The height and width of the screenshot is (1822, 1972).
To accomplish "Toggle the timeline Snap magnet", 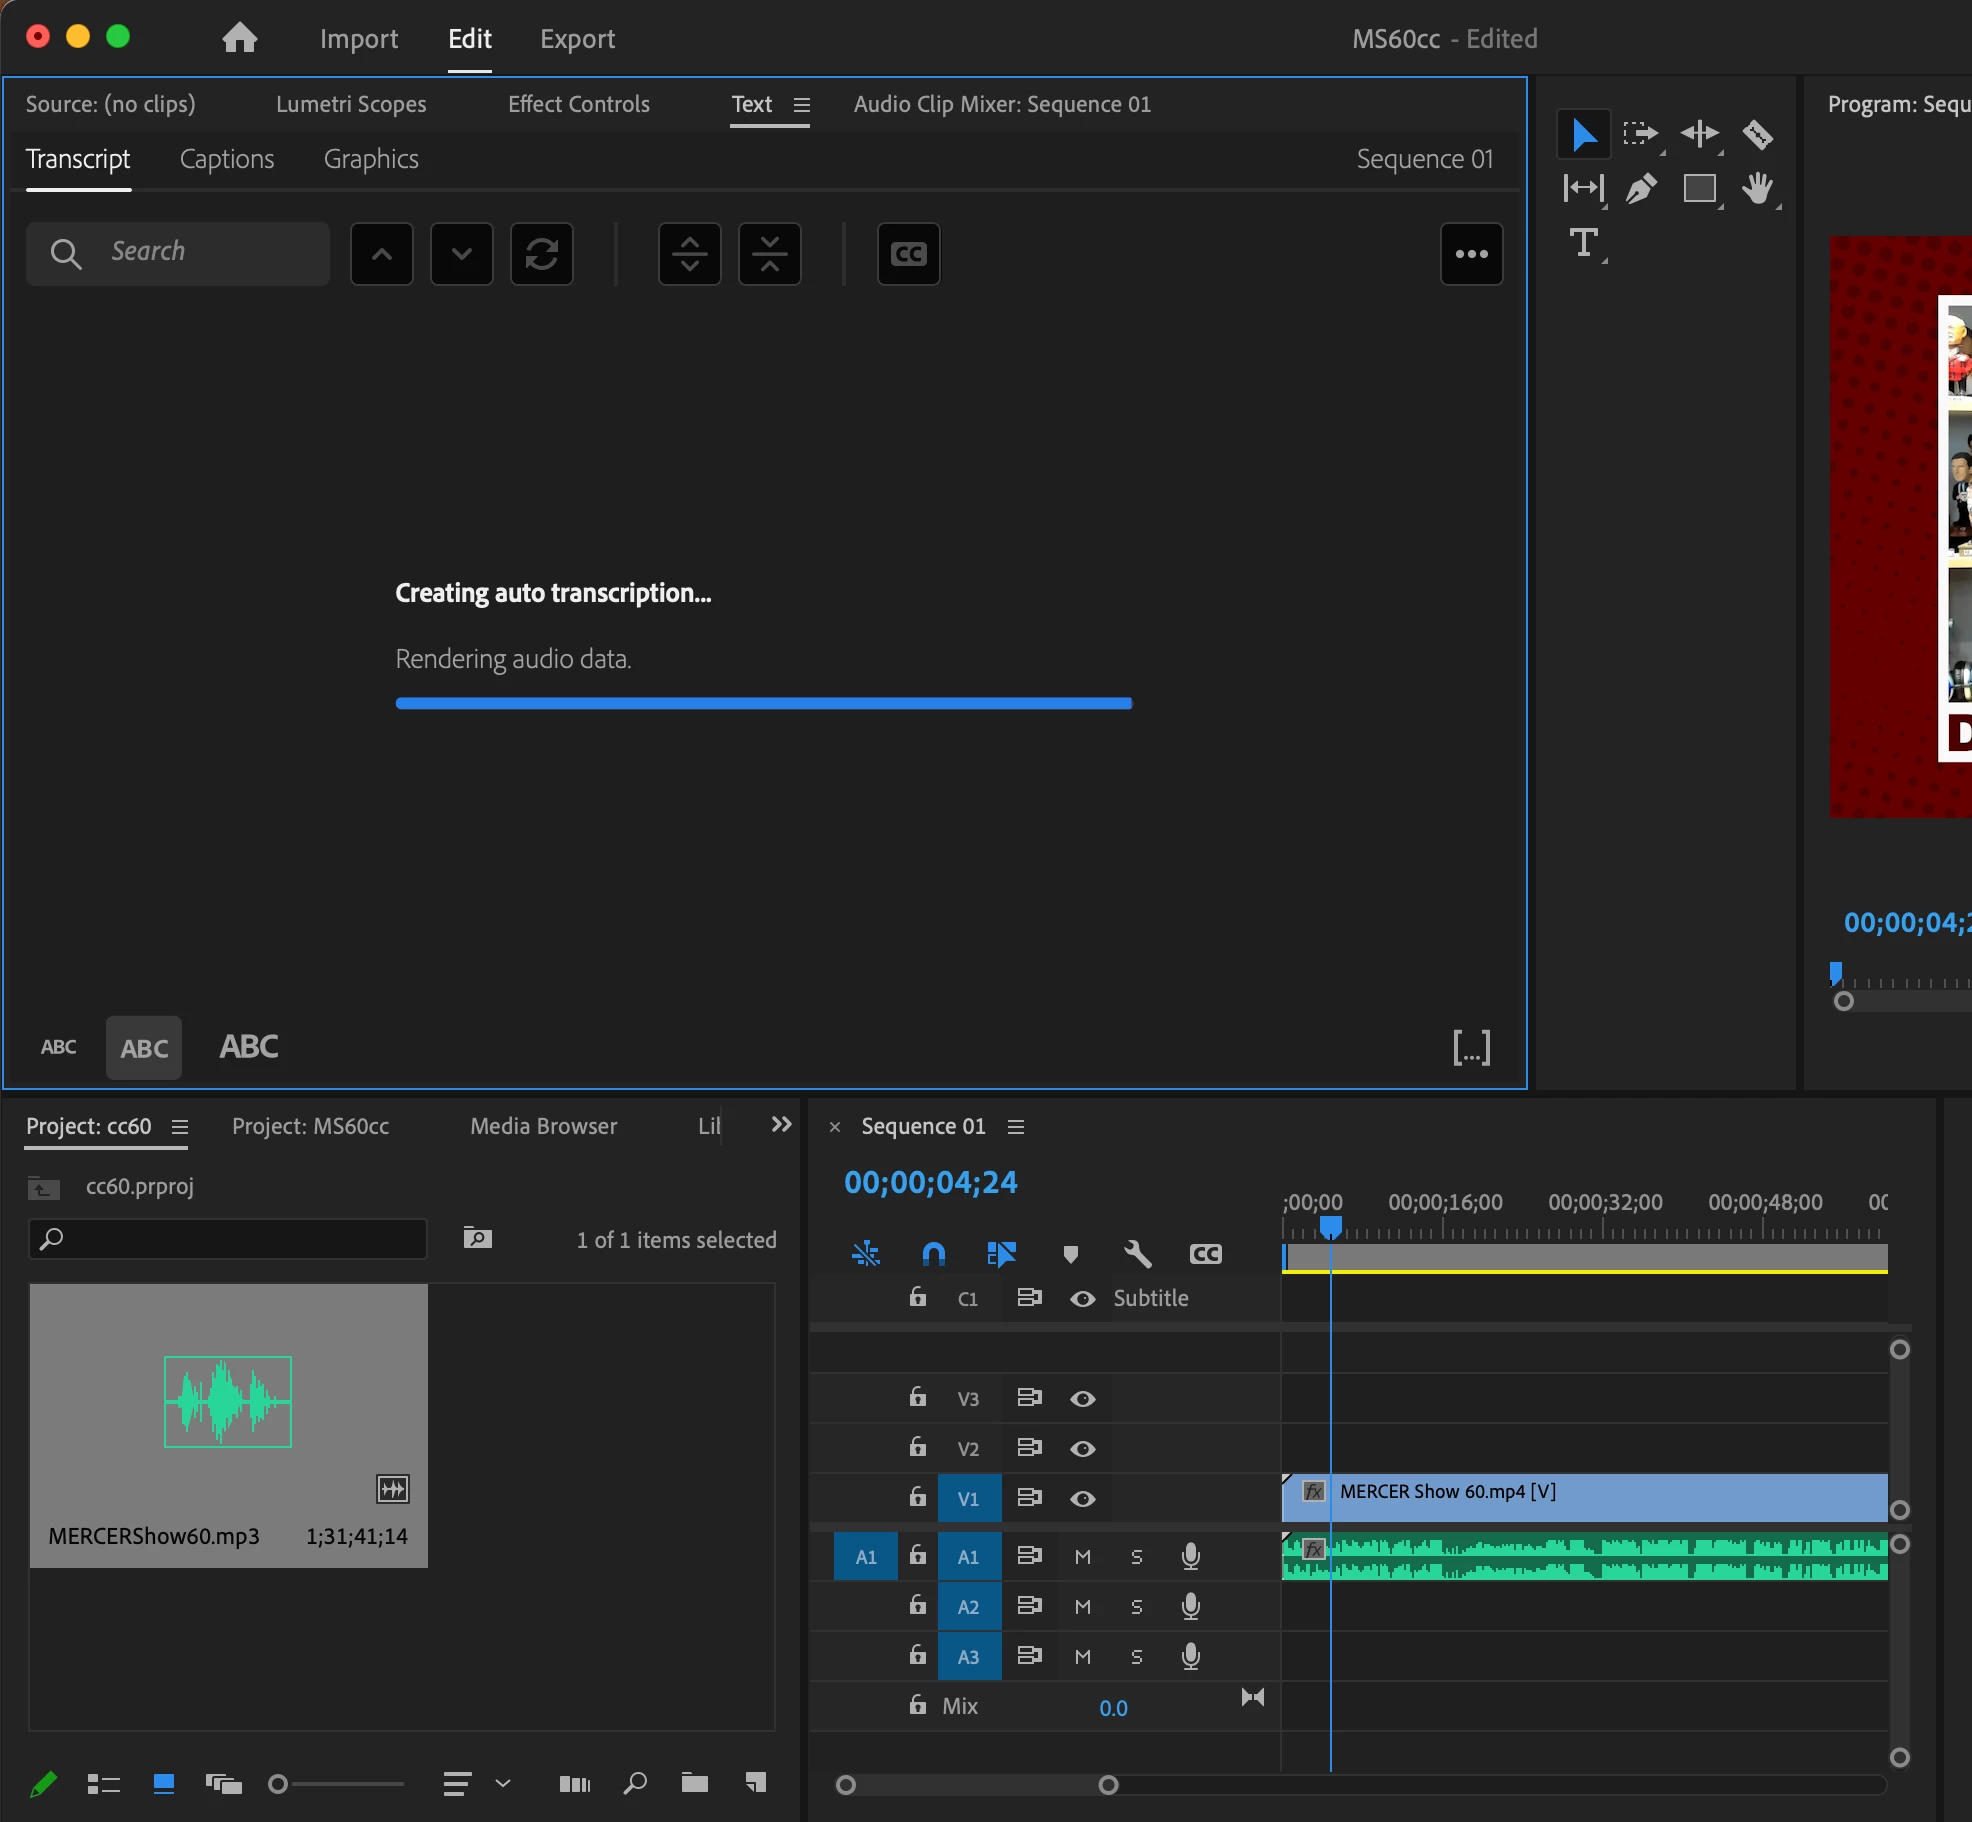I will pyautogui.click(x=933, y=1253).
